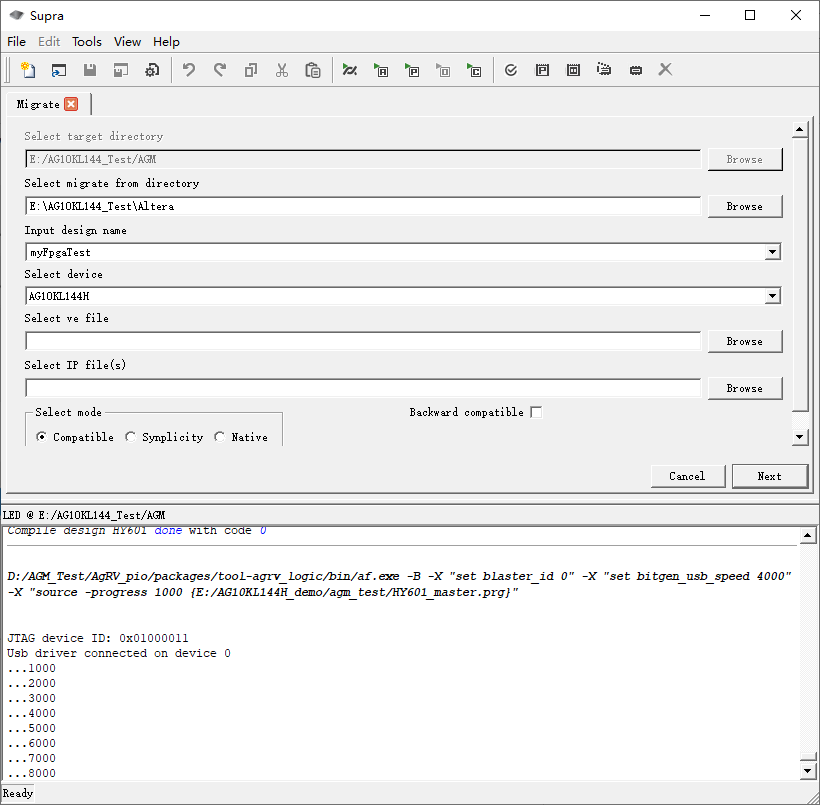Image resolution: width=820 pixels, height=805 pixels.
Task: Browse for IP file(s)
Action: point(745,388)
